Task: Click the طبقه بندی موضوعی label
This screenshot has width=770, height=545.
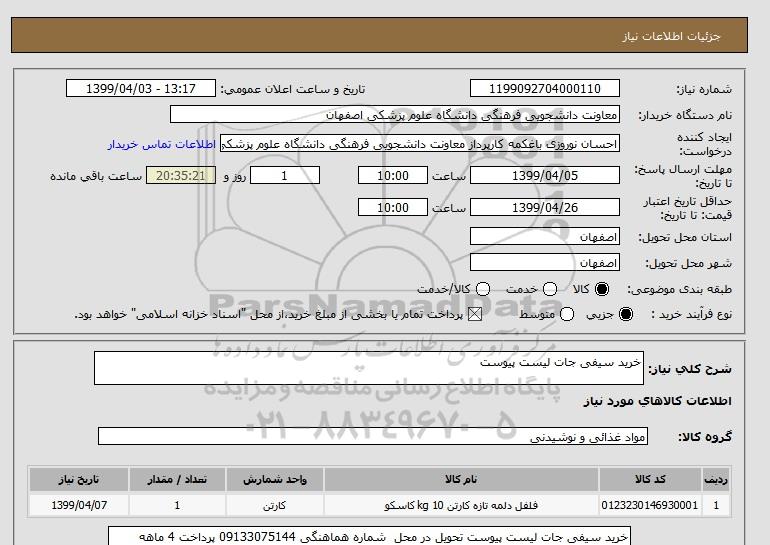Action: tap(680, 290)
